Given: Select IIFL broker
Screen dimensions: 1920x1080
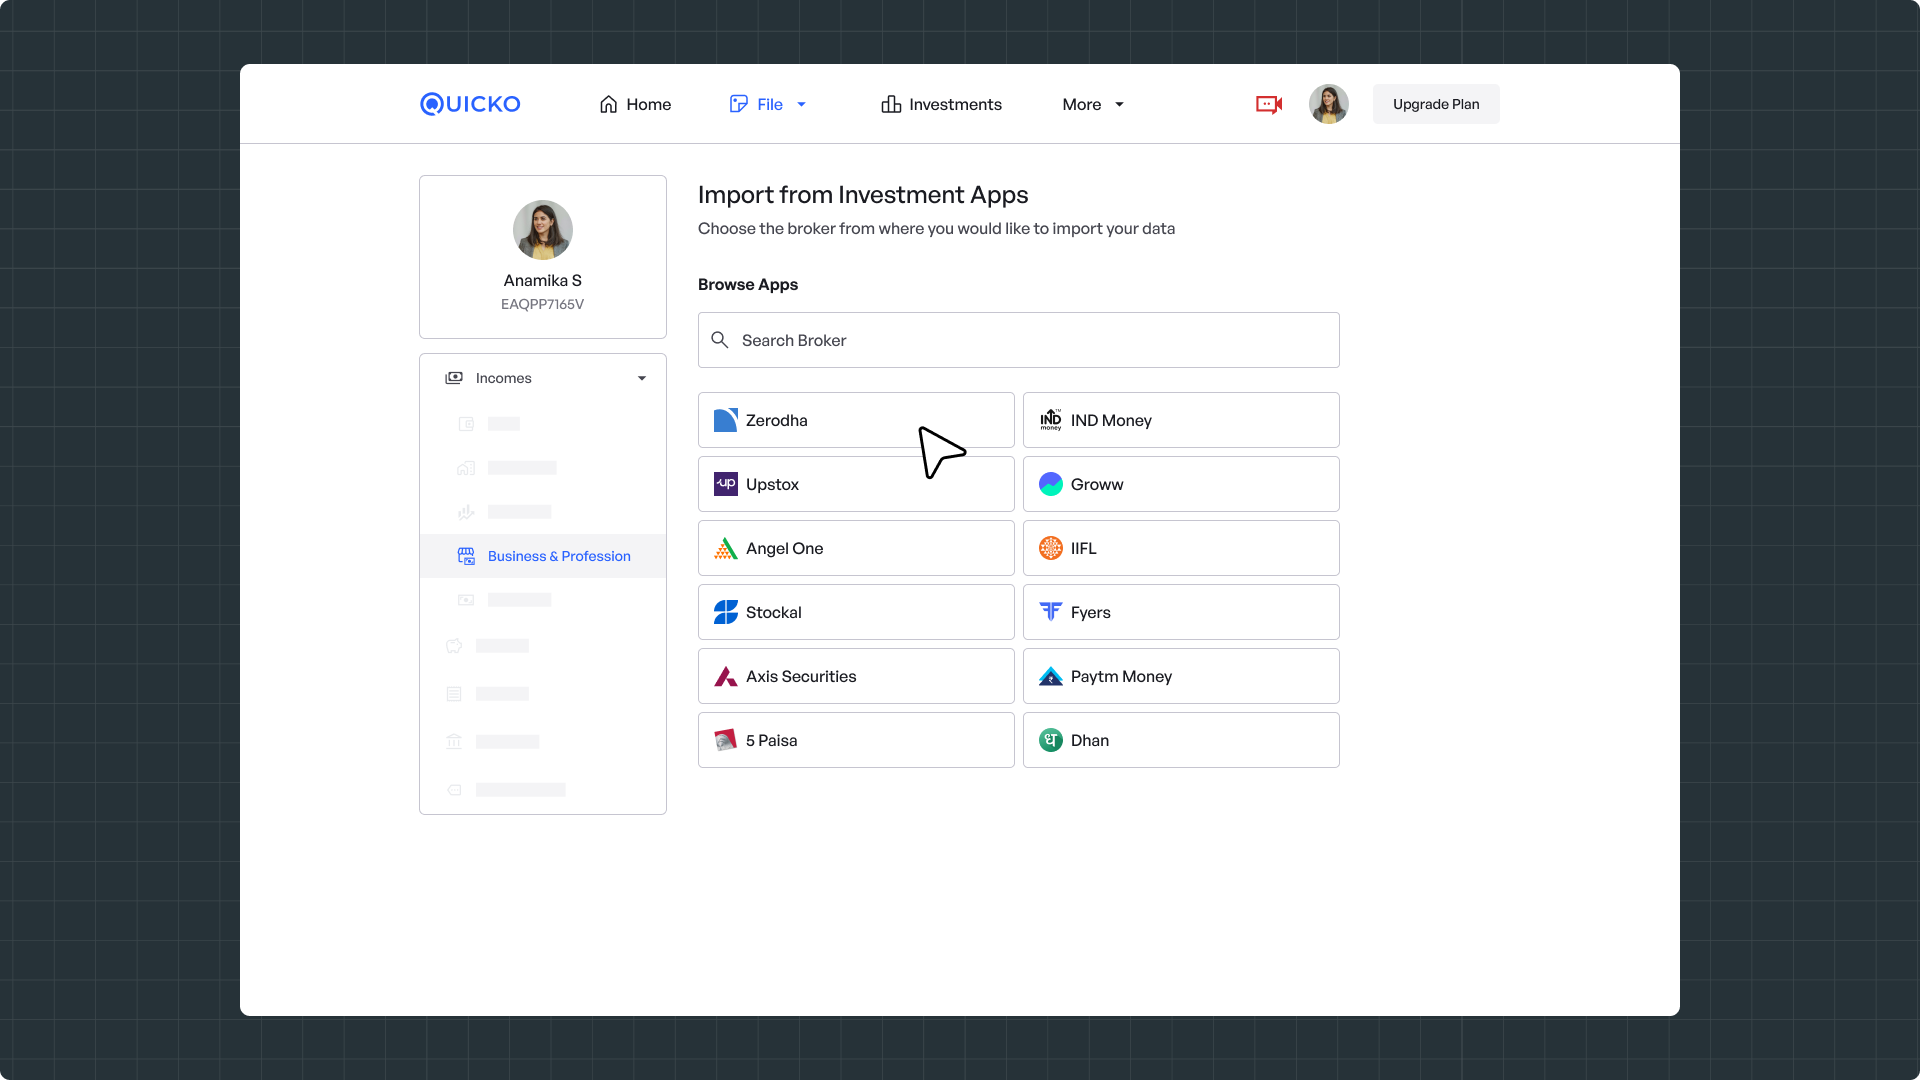Looking at the screenshot, I should pyautogui.click(x=1181, y=548).
